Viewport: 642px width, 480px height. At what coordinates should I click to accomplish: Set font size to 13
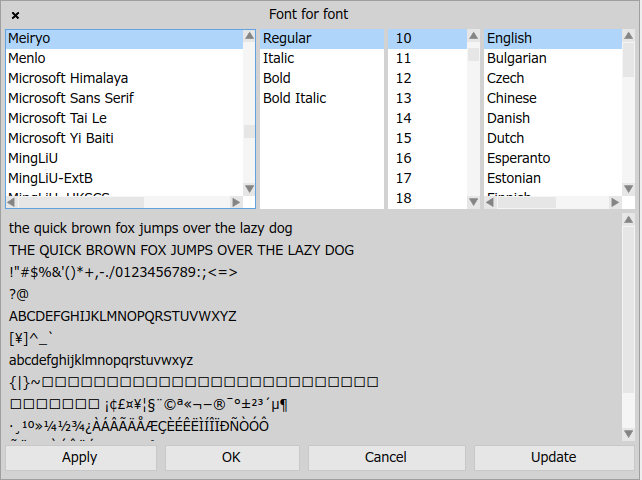[x=427, y=98]
